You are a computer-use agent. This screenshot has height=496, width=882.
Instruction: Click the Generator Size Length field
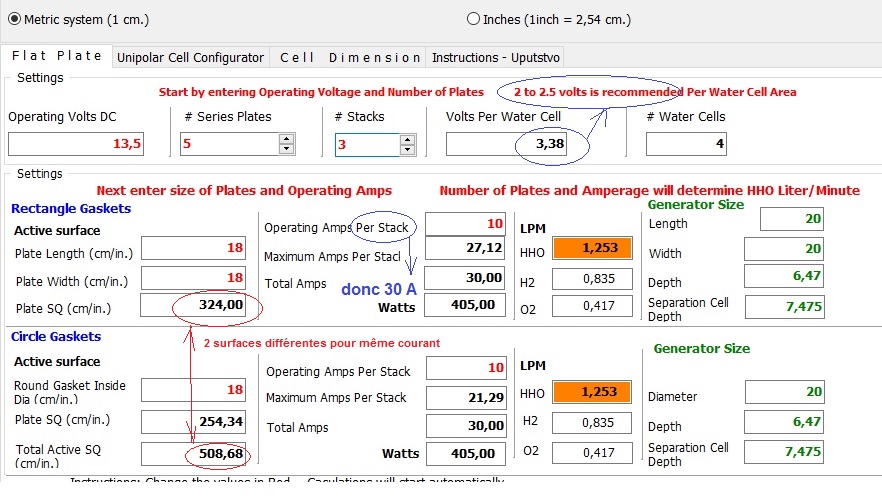point(791,219)
